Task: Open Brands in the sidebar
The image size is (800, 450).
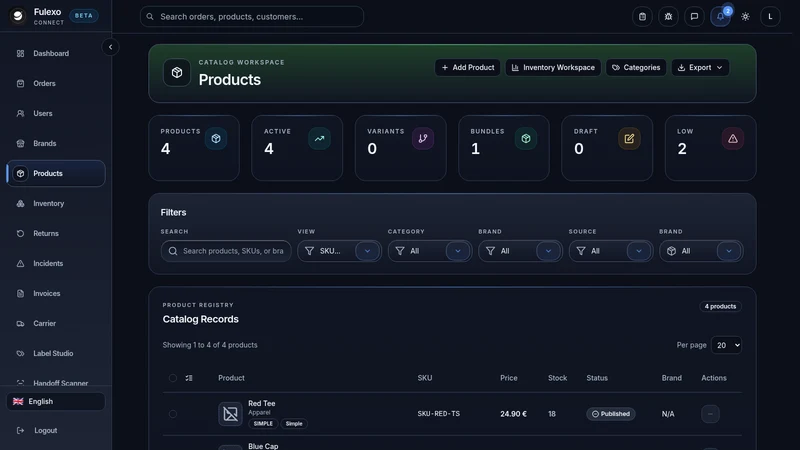Action: 56,143
